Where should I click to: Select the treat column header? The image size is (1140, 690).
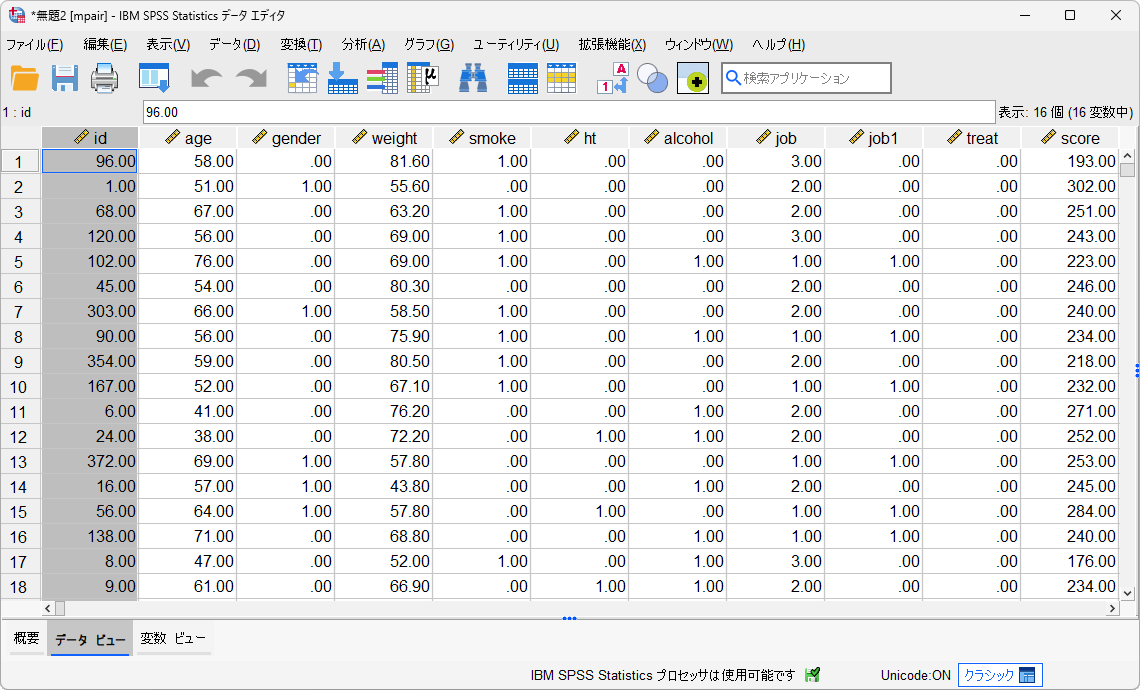(973, 138)
